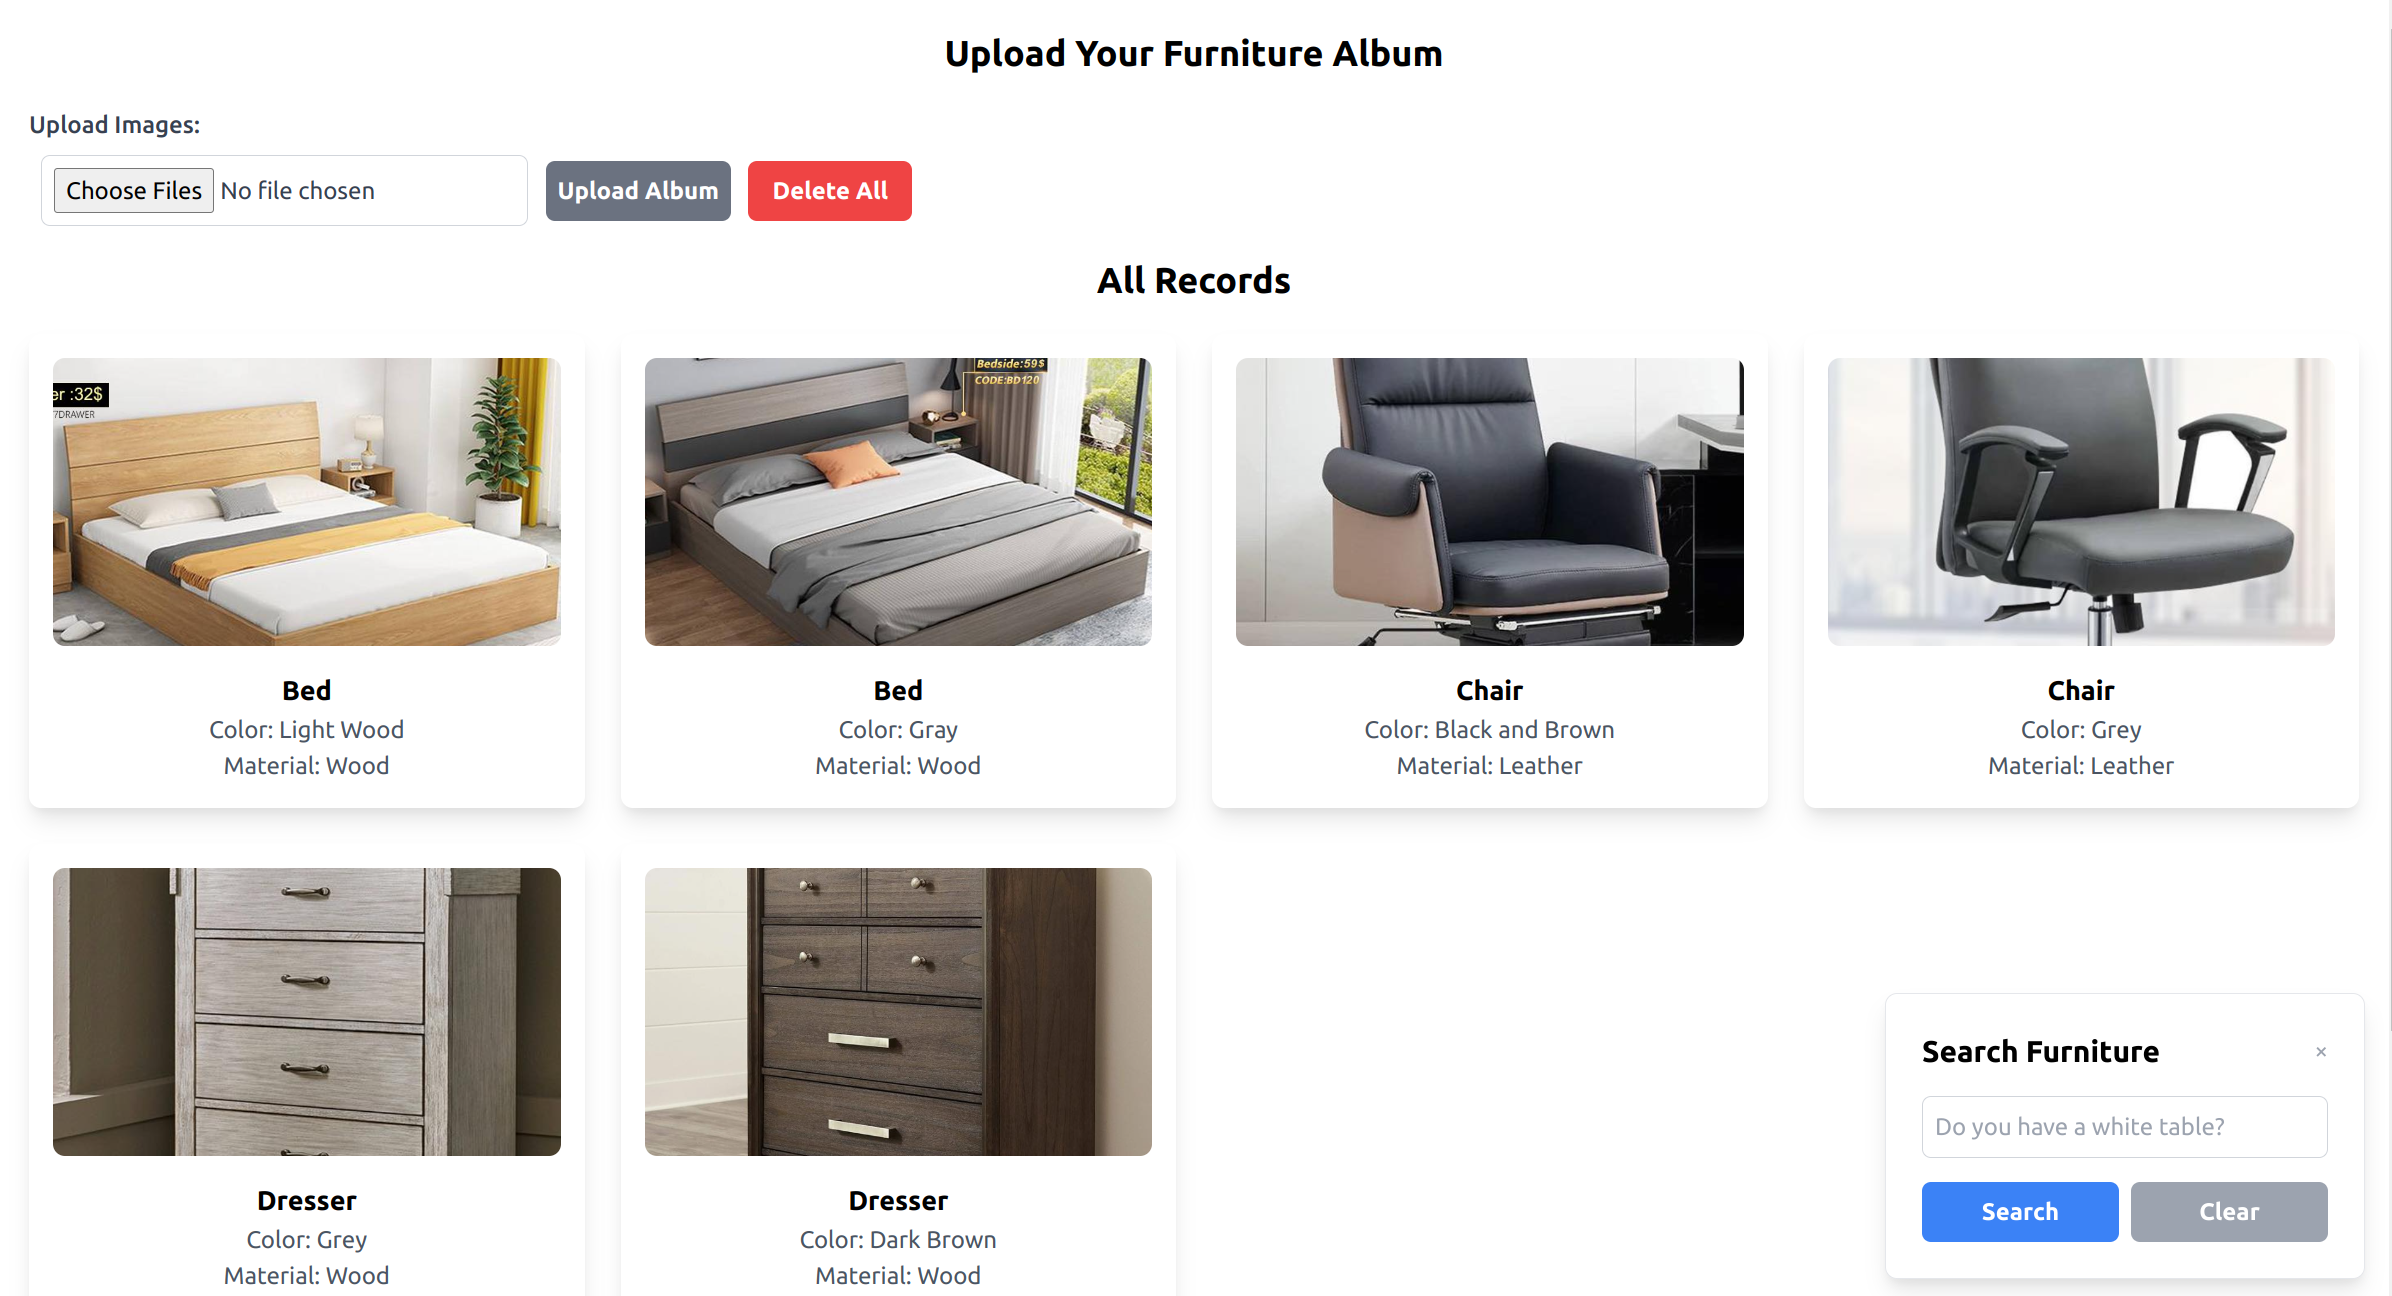Open the gray bed image

(898, 501)
